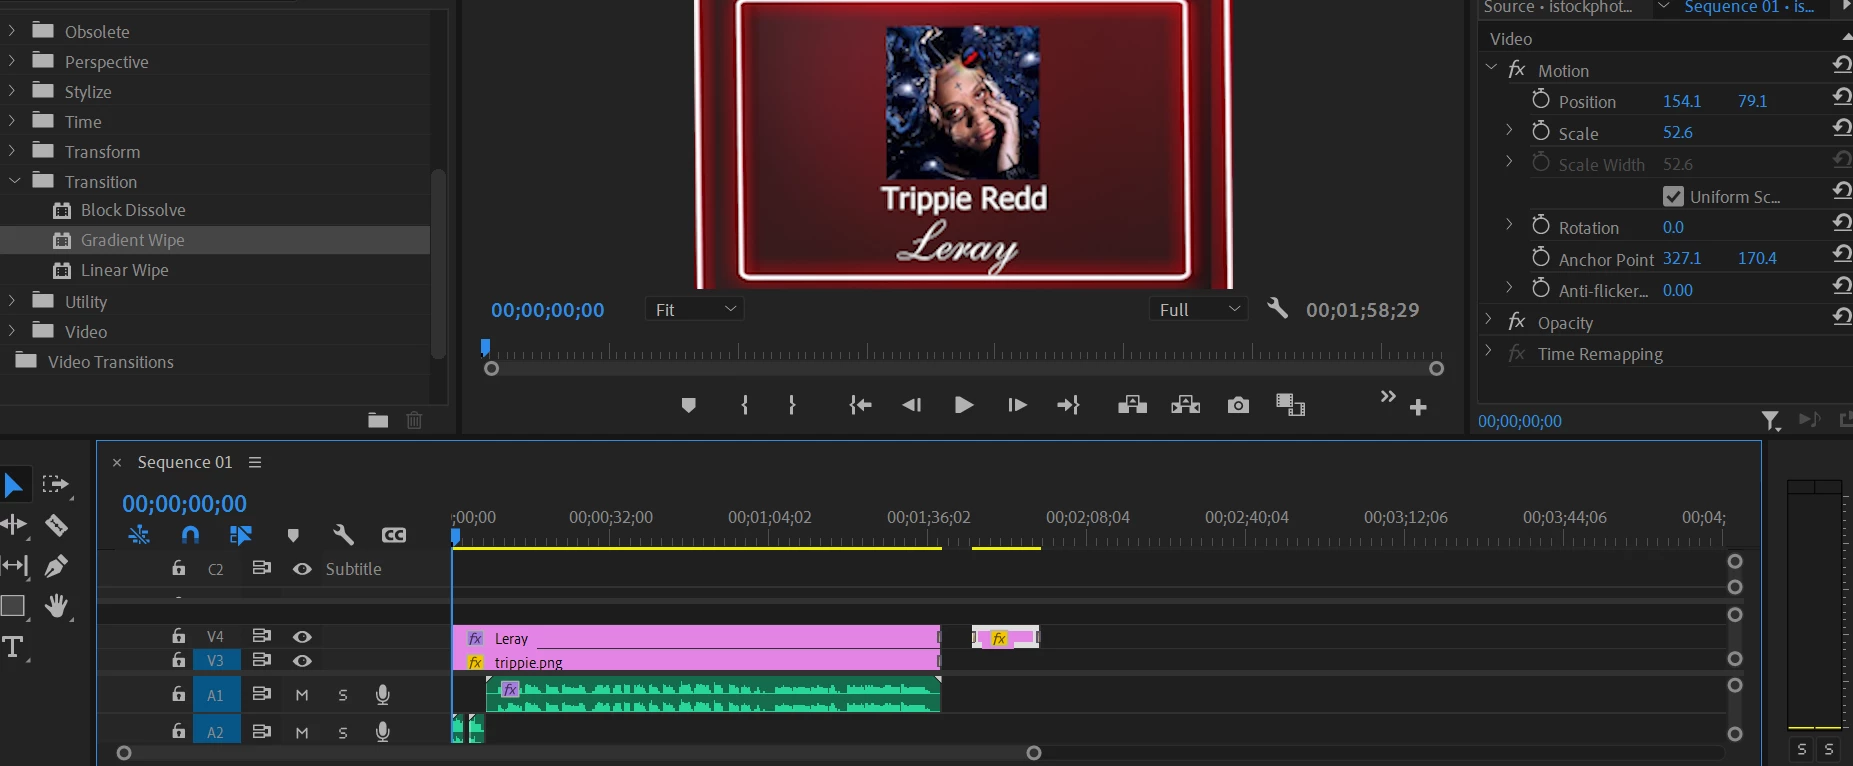The image size is (1853, 766).
Task: Export frame with camera icon
Action: [1238, 405]
